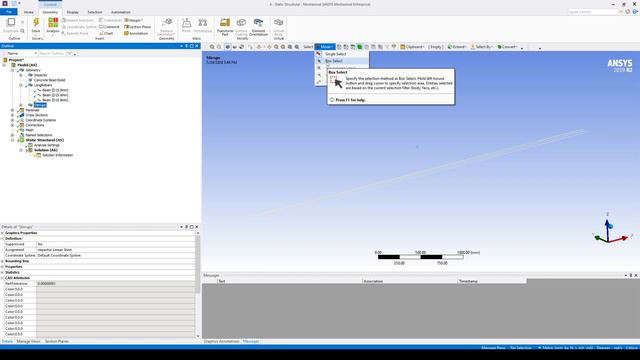This screenshot has width=640, height=360.
Task: Select the Concrete Beam tree item
Action: pyautogui.click(x=49, y=80)
